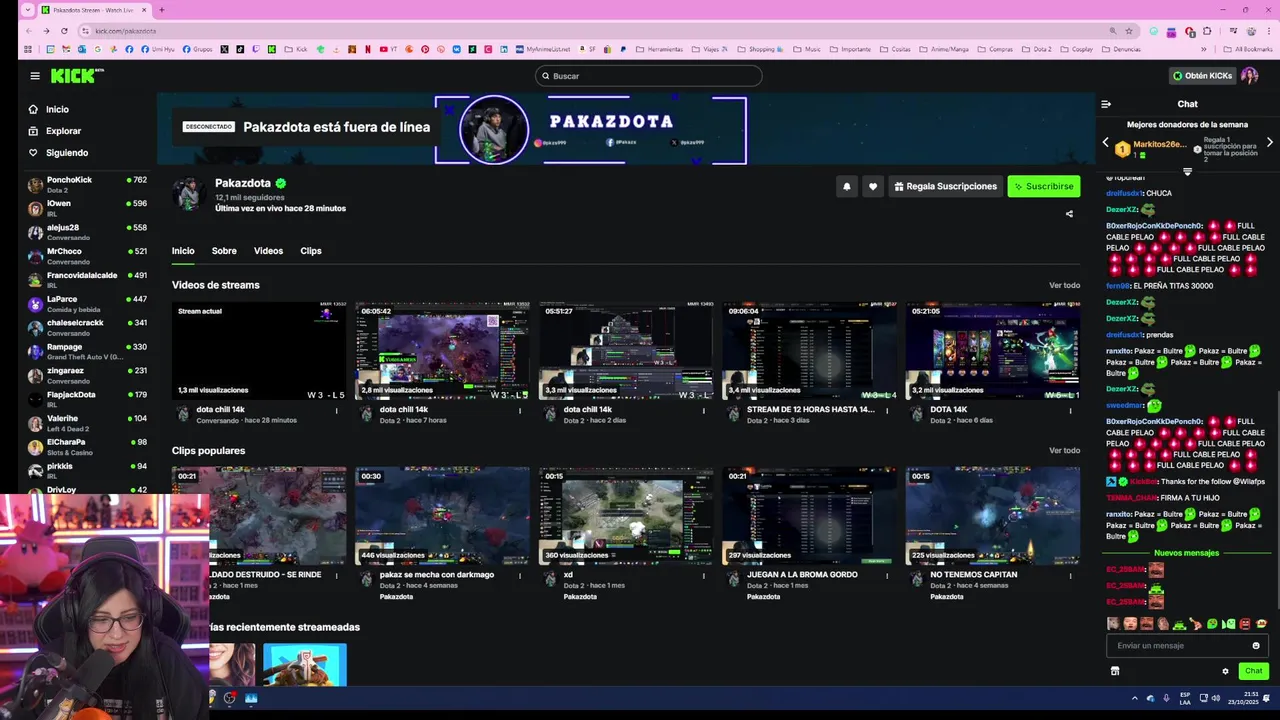Open the chat shop icon
Viewport: 1280px width, 720px height.
point(1115,671)
